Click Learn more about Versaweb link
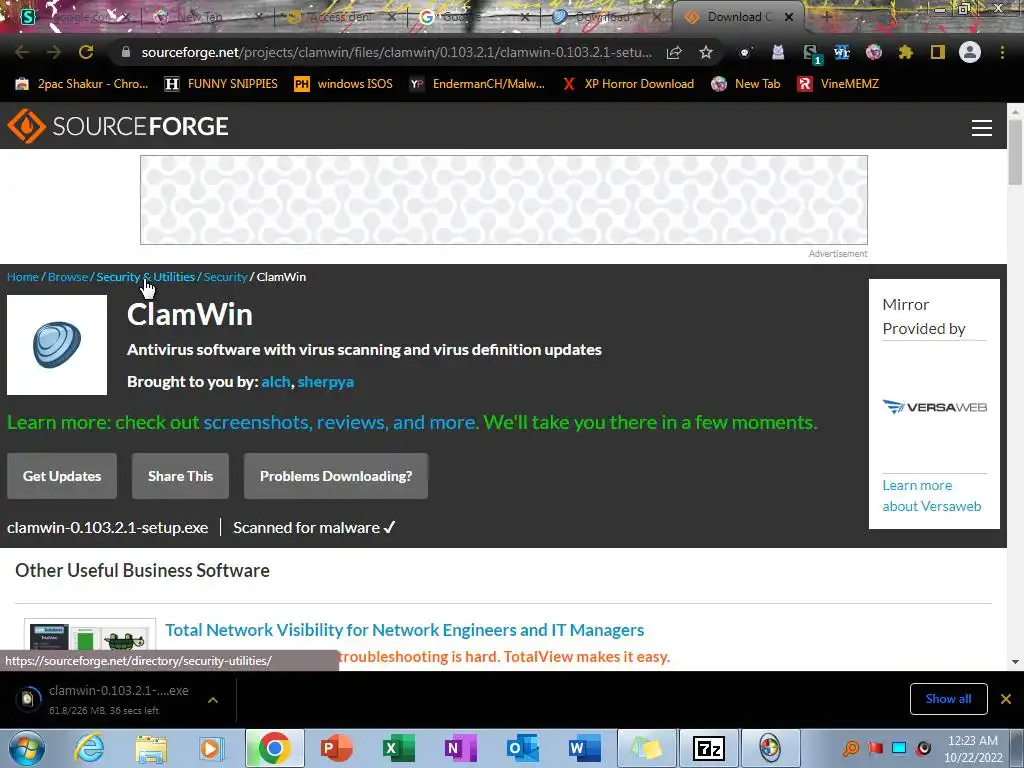Image resolution: width=1024 pixels, height=768 pixels. coord(932,496)
